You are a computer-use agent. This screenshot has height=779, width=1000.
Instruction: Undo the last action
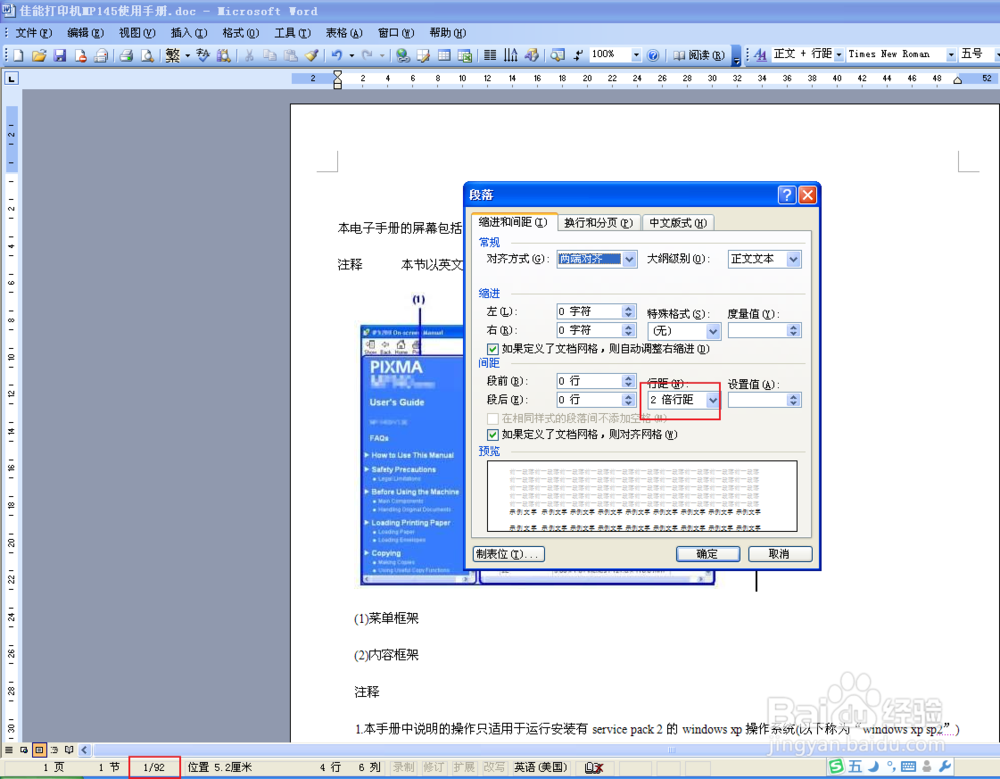(337, 56)
